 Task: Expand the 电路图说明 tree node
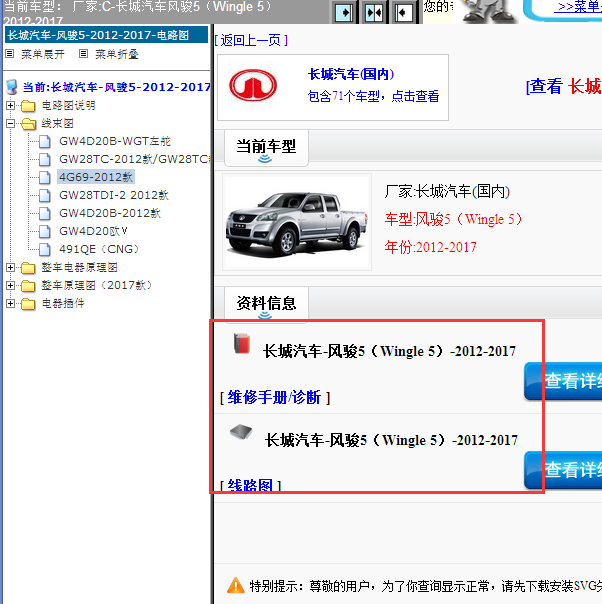point(10,105)
